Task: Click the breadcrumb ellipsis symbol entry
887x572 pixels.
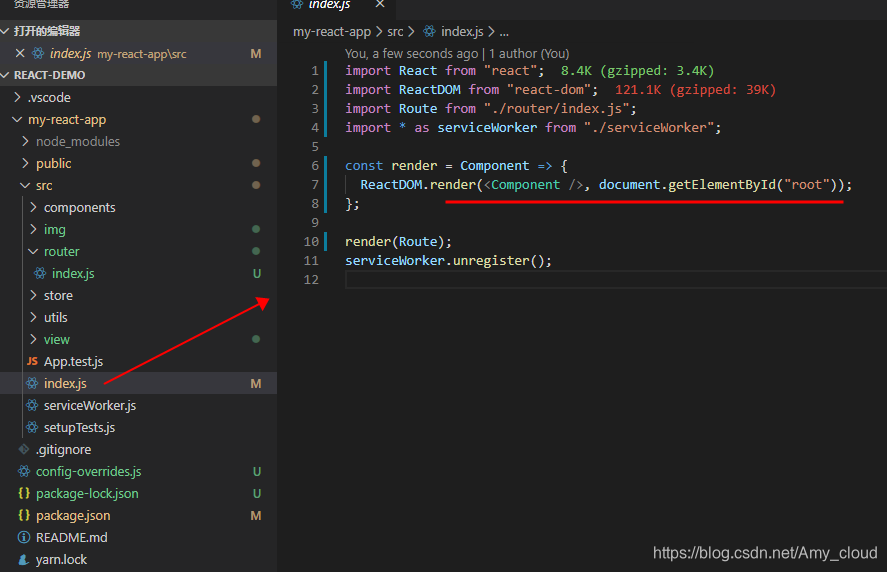Action: tap(503, 32)
